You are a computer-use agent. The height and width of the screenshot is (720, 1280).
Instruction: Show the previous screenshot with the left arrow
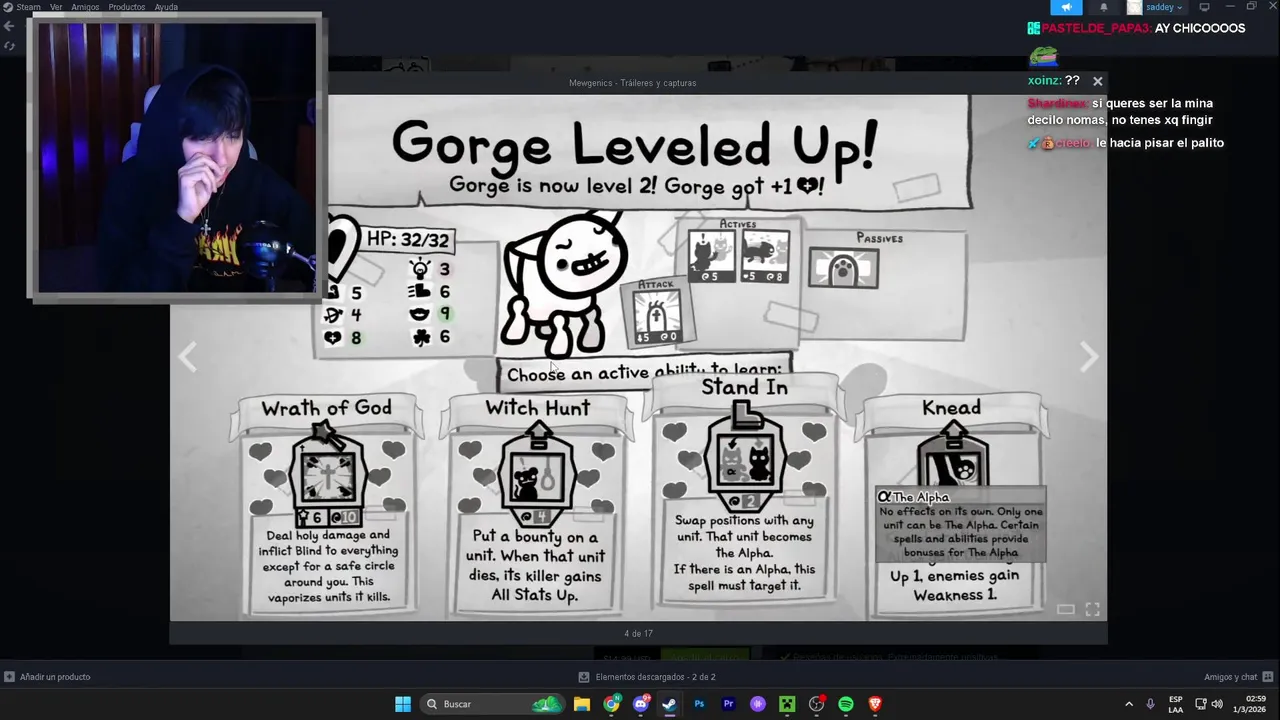click(x=187, y=357)
